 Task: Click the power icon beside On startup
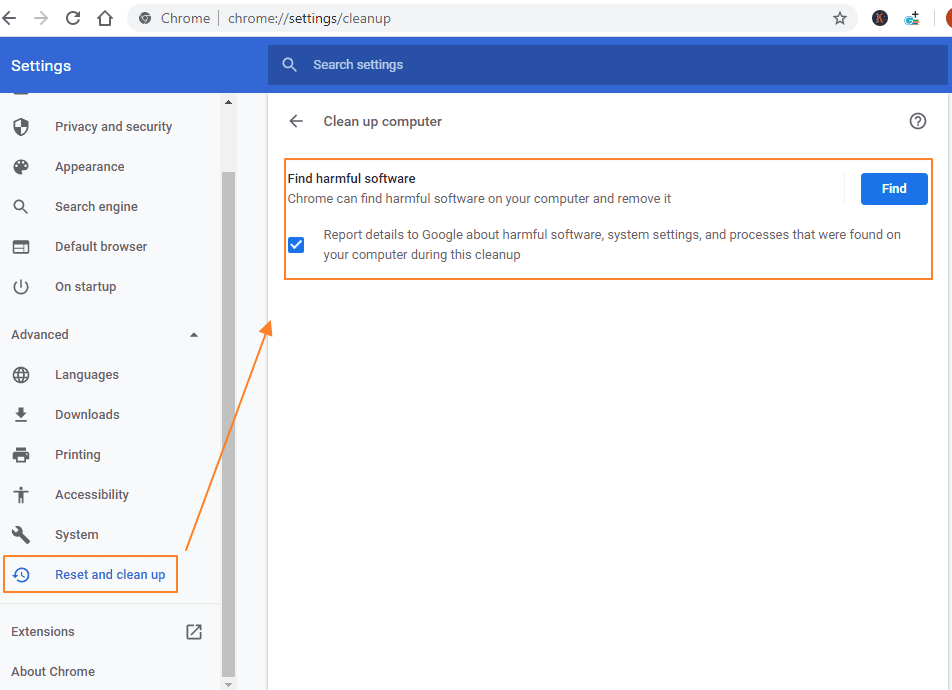click(21, 287)
